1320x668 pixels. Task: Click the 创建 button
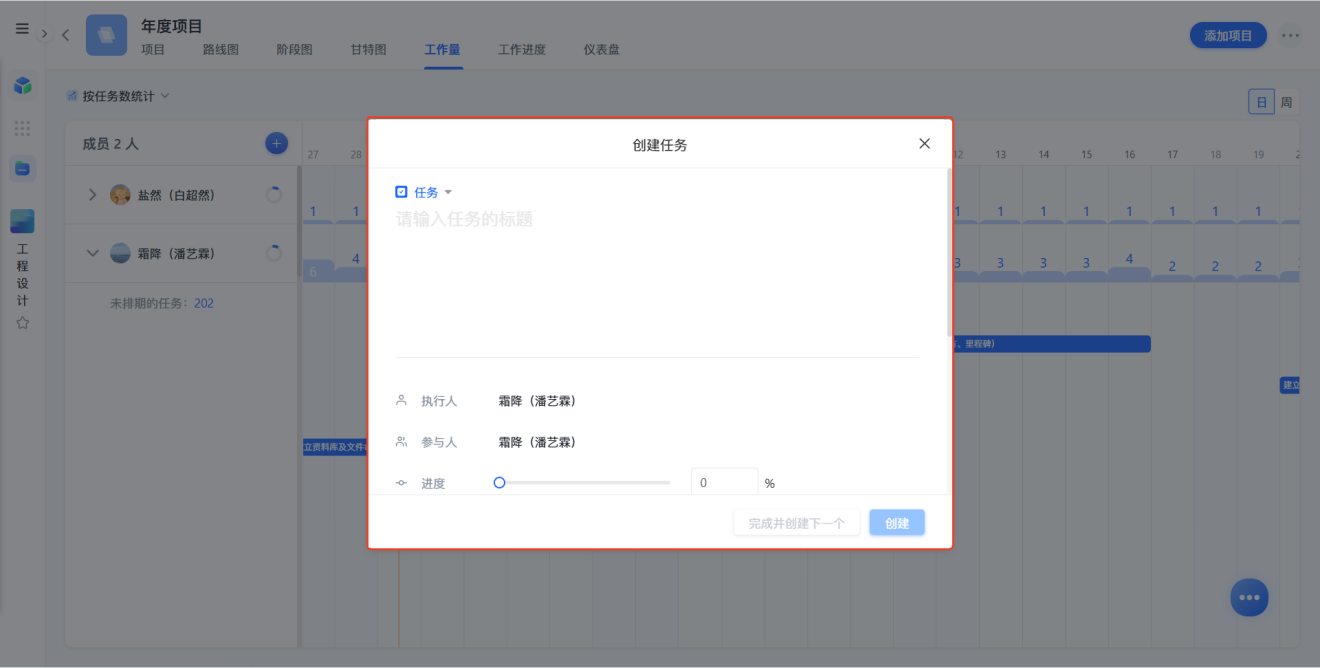click(897, 523)
